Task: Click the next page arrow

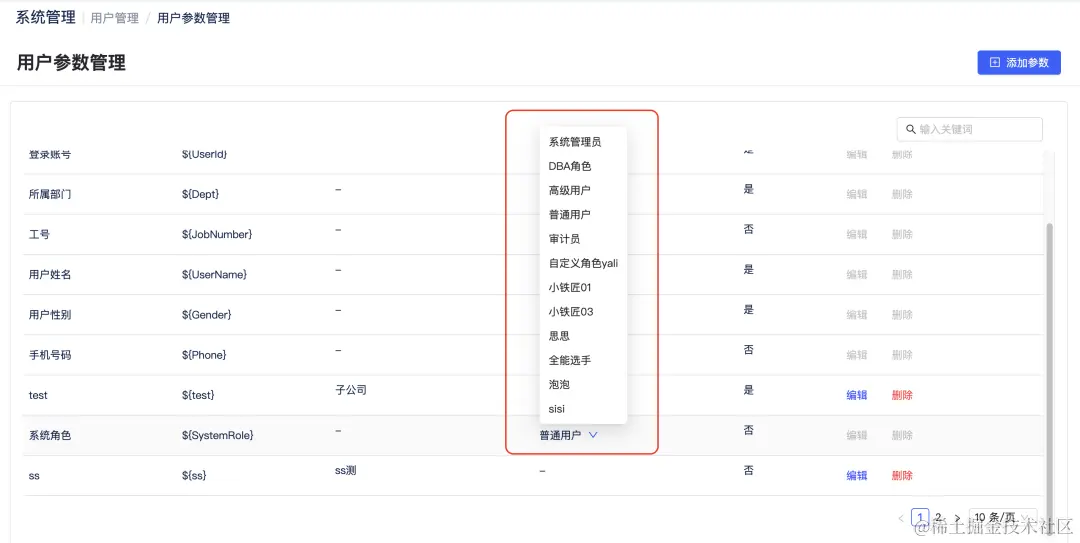Action: pyautogui.click(x=957, y=518)
